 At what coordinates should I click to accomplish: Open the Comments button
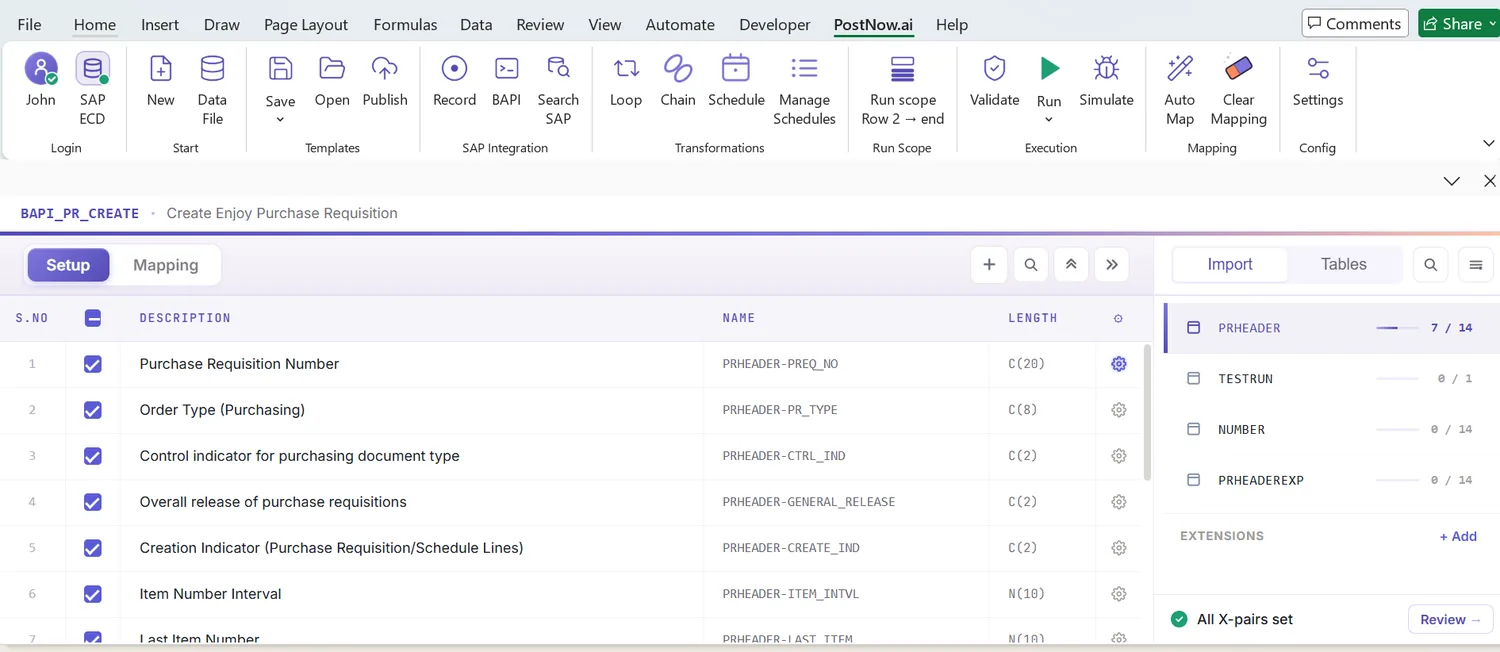pyautogui.click(x=1355, y=24)
